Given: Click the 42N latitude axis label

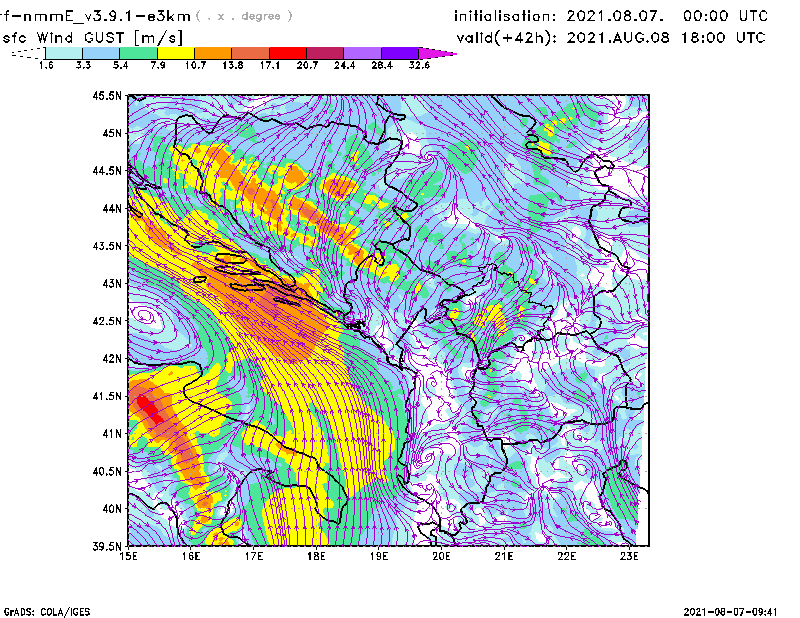Looking at the screenshot, I should click(x=112, y=359).
